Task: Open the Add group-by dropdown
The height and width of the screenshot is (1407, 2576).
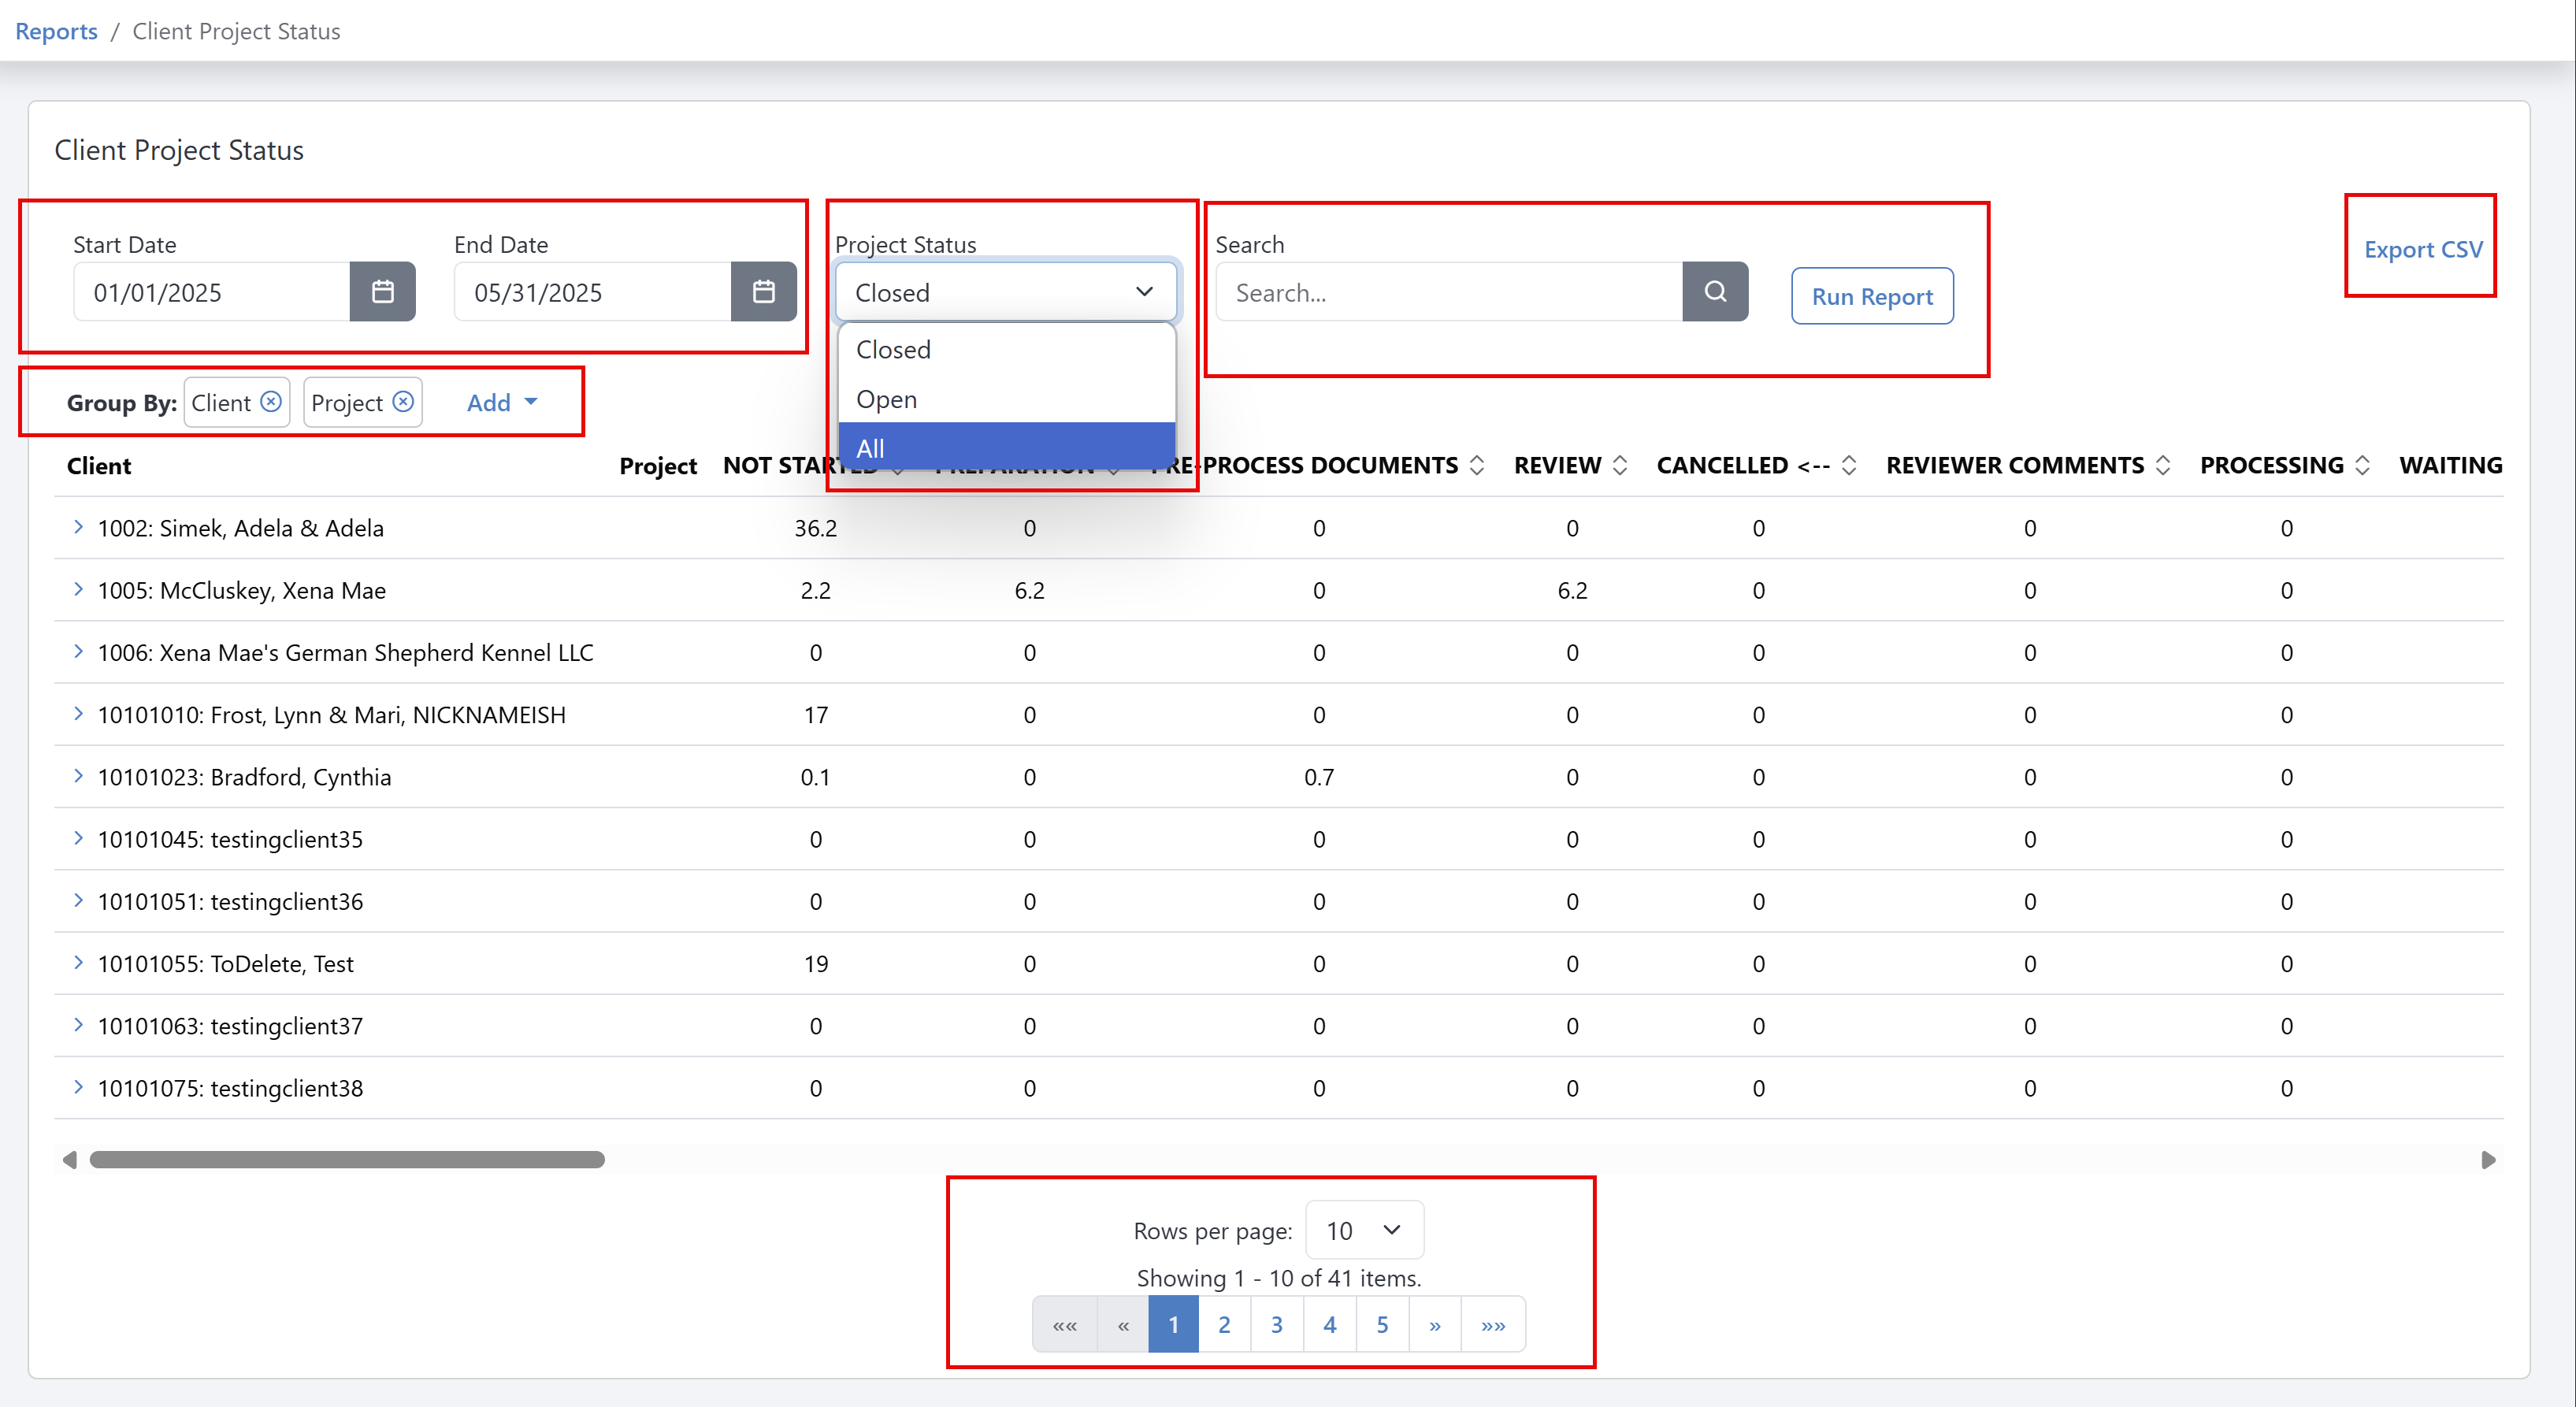Action: [x=502, y=402]
